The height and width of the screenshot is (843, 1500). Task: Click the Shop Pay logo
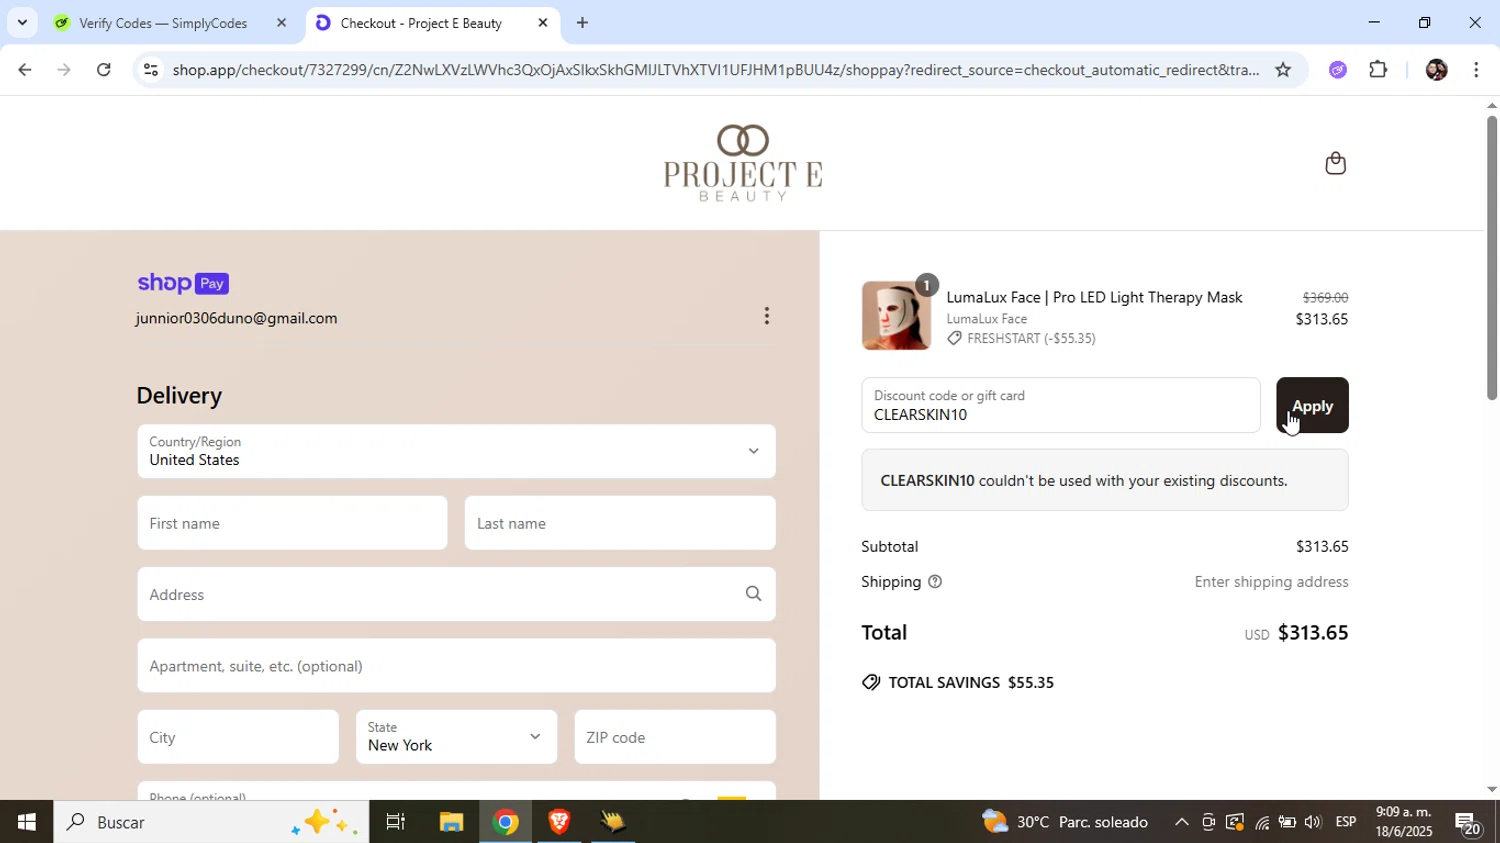183,284
